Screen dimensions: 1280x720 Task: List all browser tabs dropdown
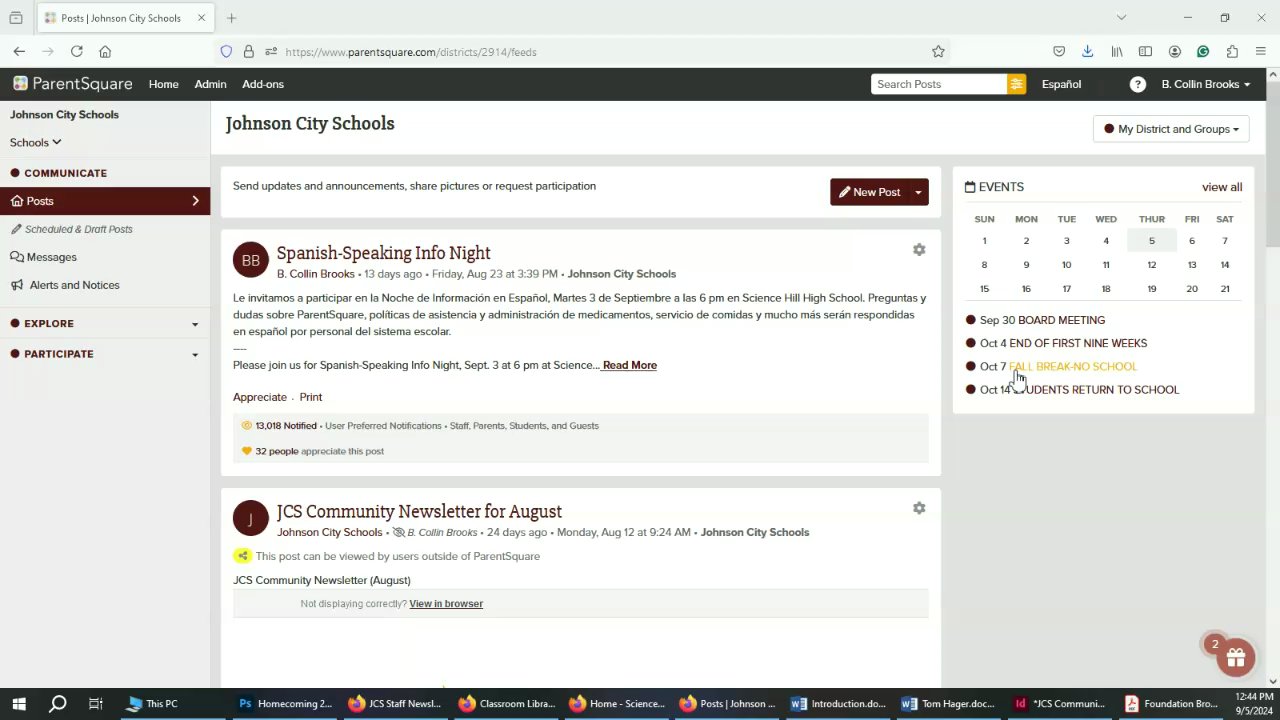pos(1121,18)
